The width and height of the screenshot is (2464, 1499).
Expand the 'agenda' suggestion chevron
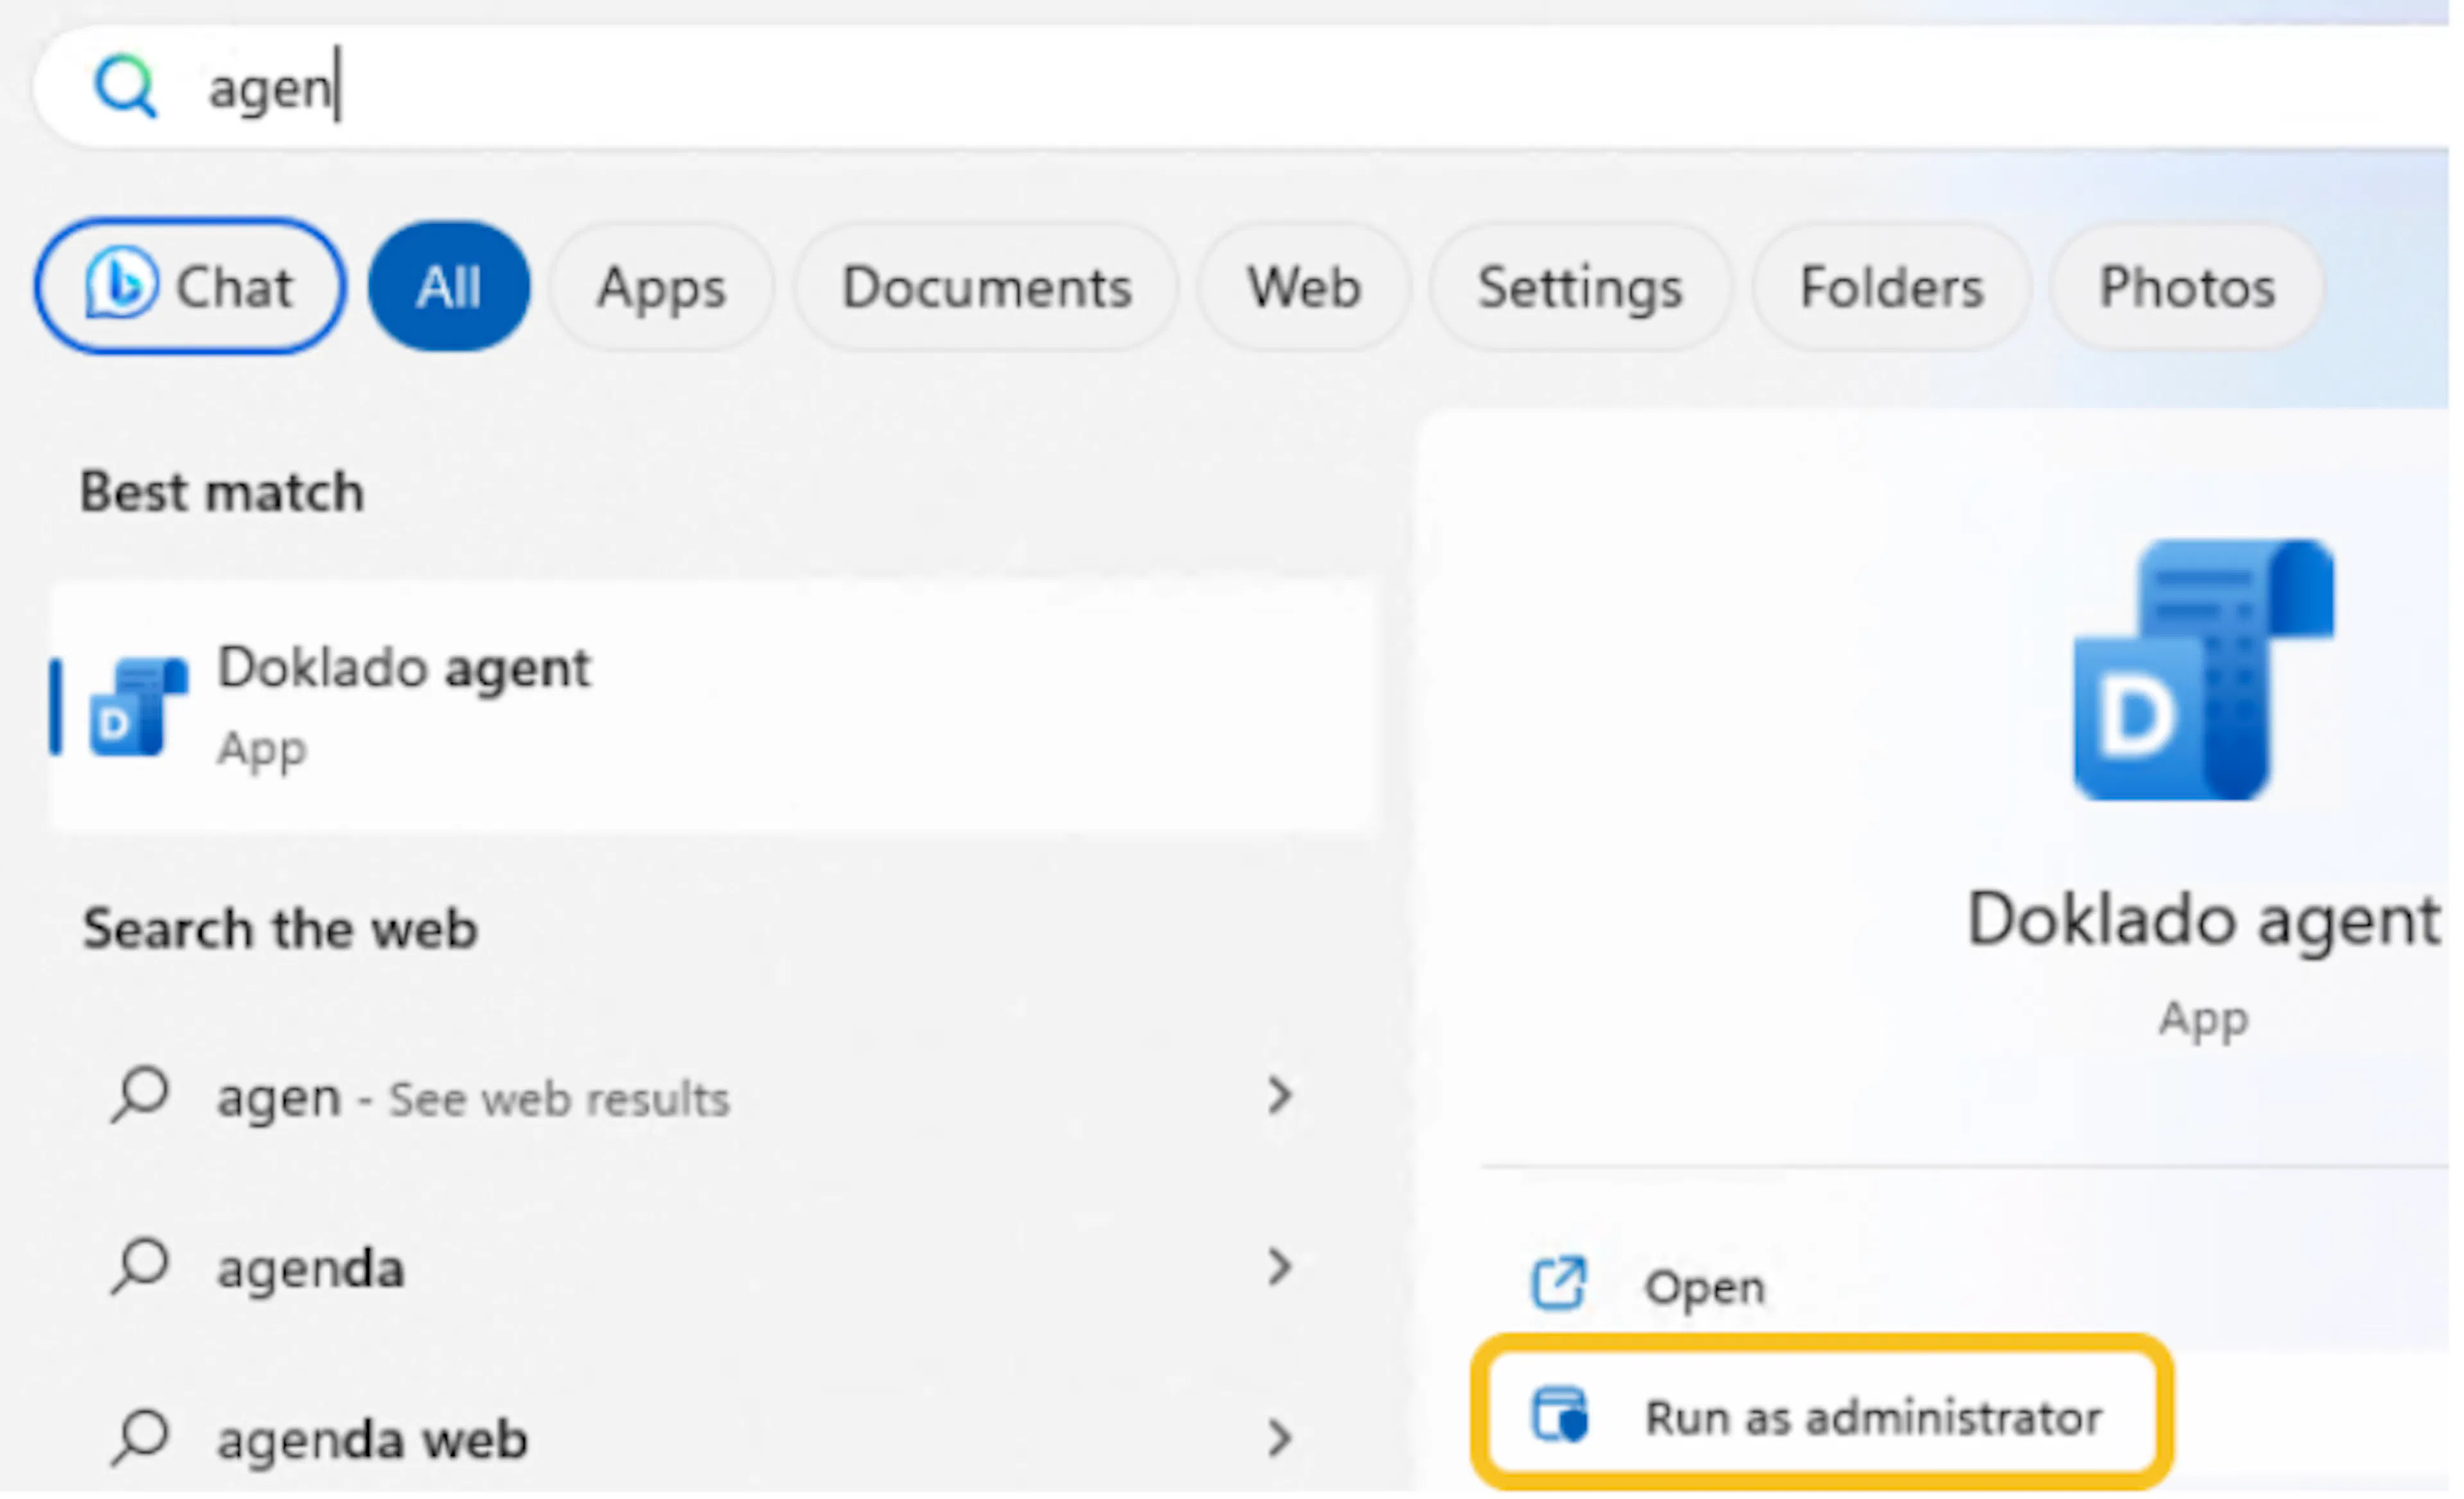(1280, 1267)
